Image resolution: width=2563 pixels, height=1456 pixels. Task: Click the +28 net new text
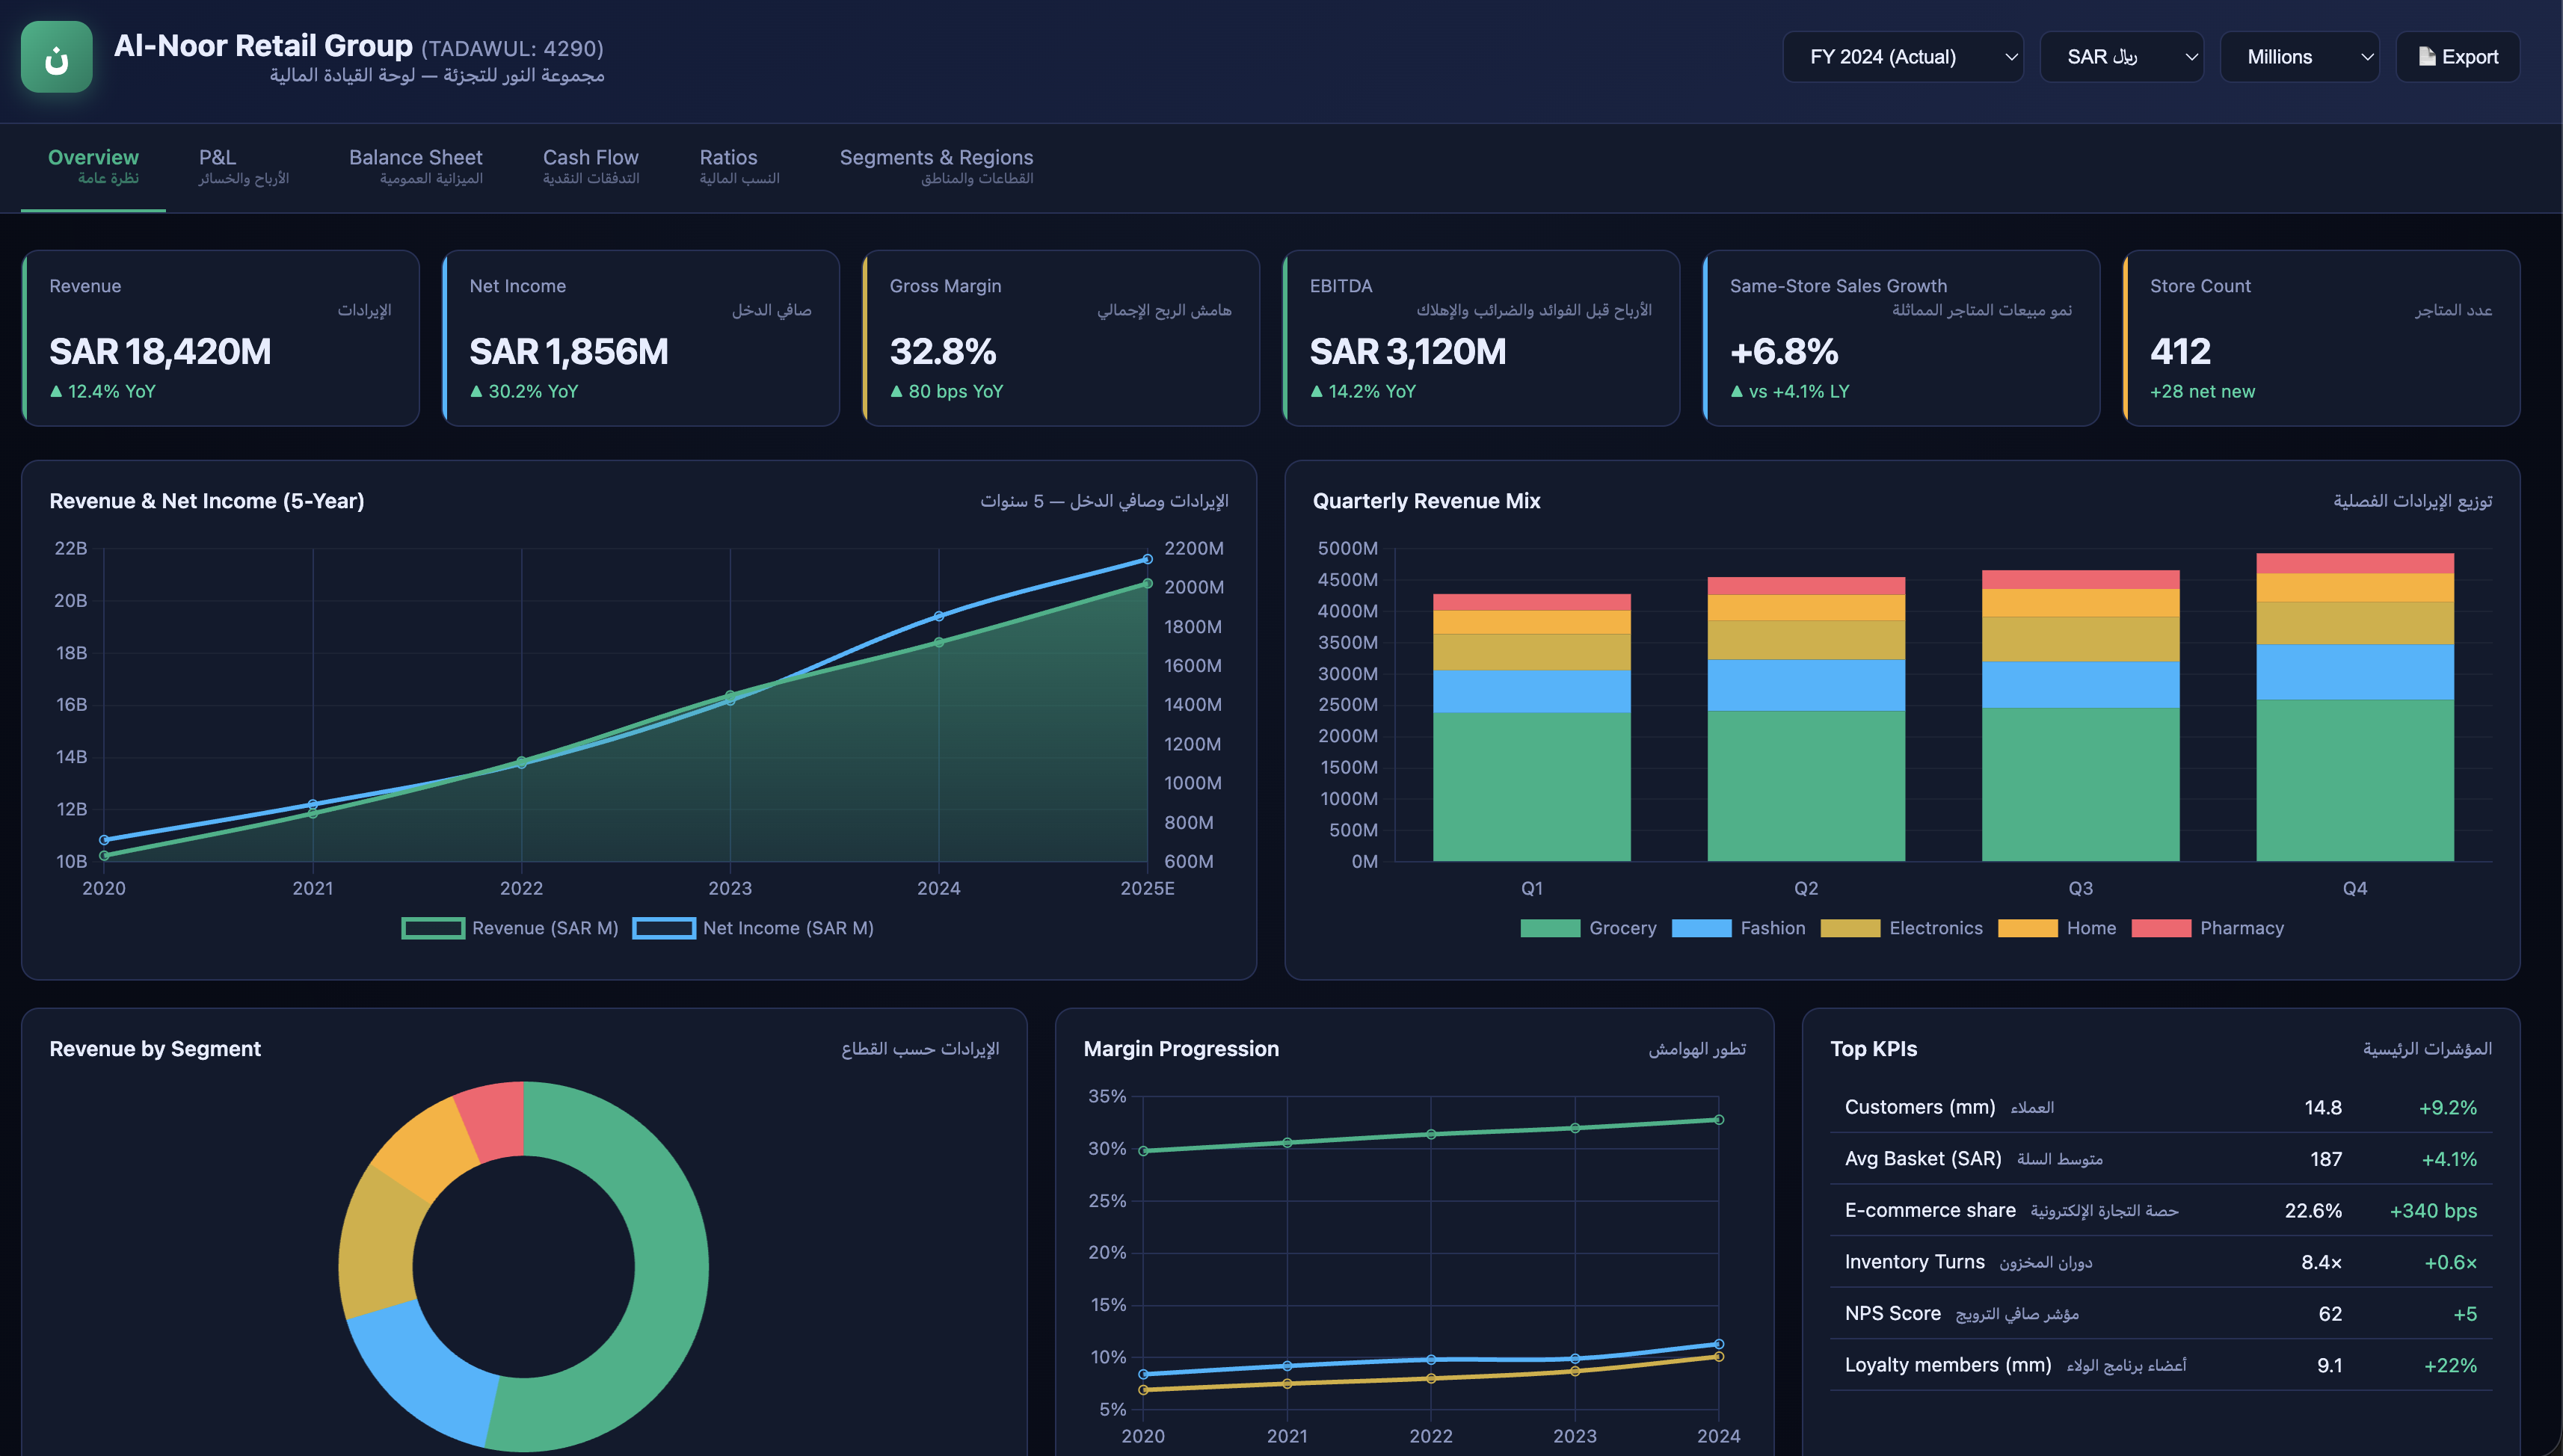click(x=2202, y=392)
